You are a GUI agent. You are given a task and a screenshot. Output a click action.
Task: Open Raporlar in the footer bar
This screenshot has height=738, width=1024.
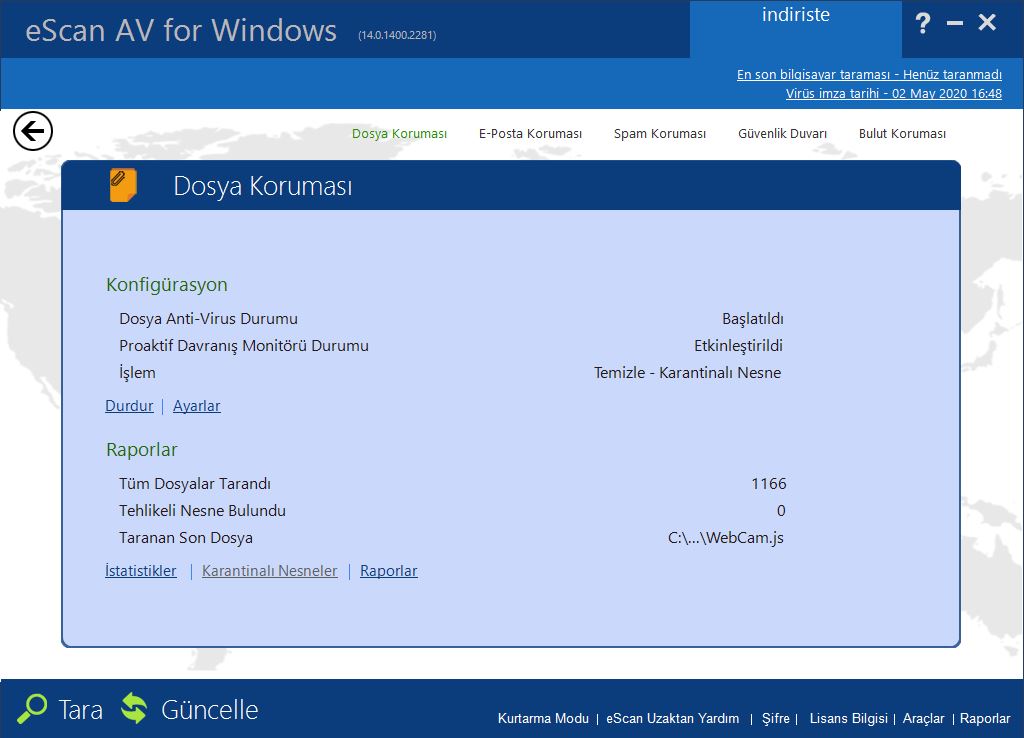(x=985, y=718)
